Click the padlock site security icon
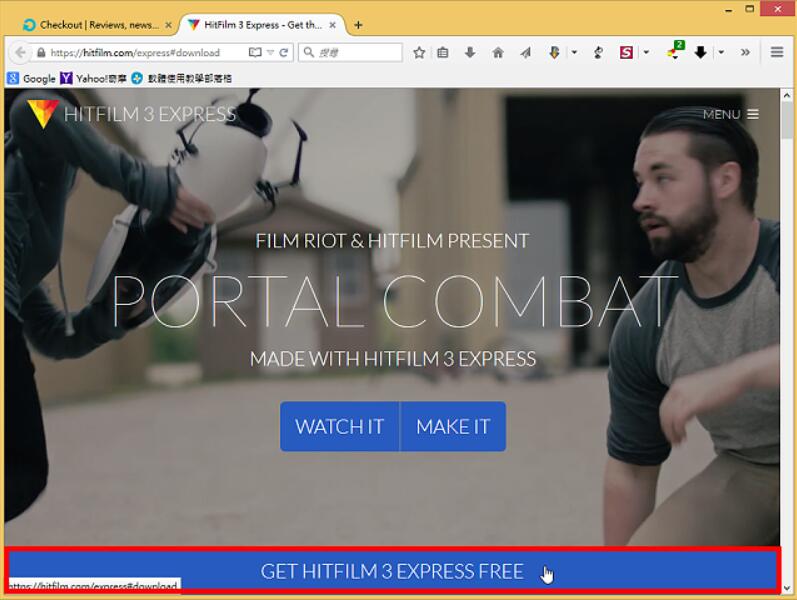This screenshot has width=797, height=600. click(41, 53)
